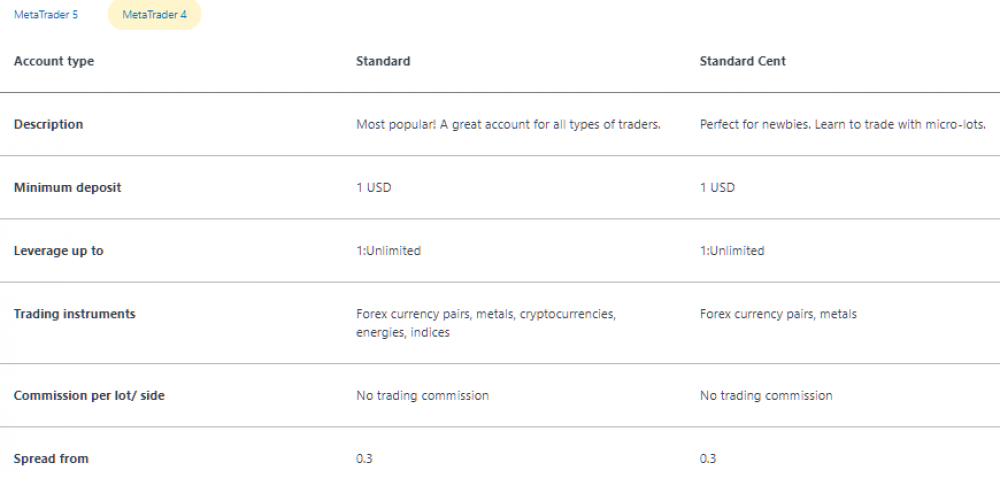Click the Spread from row label
The width and height of the screenshot is (1000, 478).
pyautogui.click(x=51, y=458)
